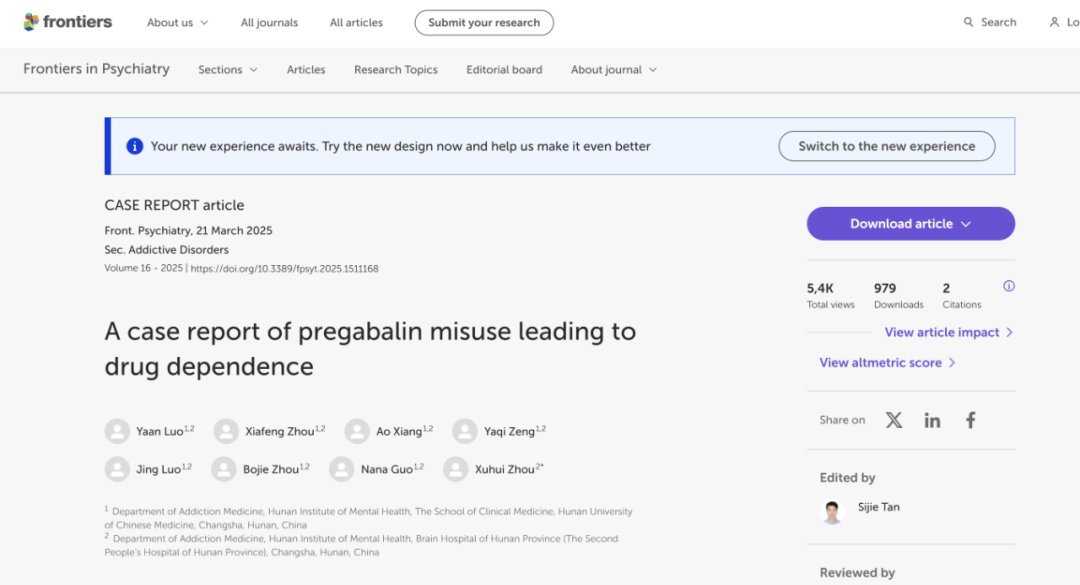Screen dimensions: 1080x585
Task: Click the blue banner info icon
Action: (134, 146)
